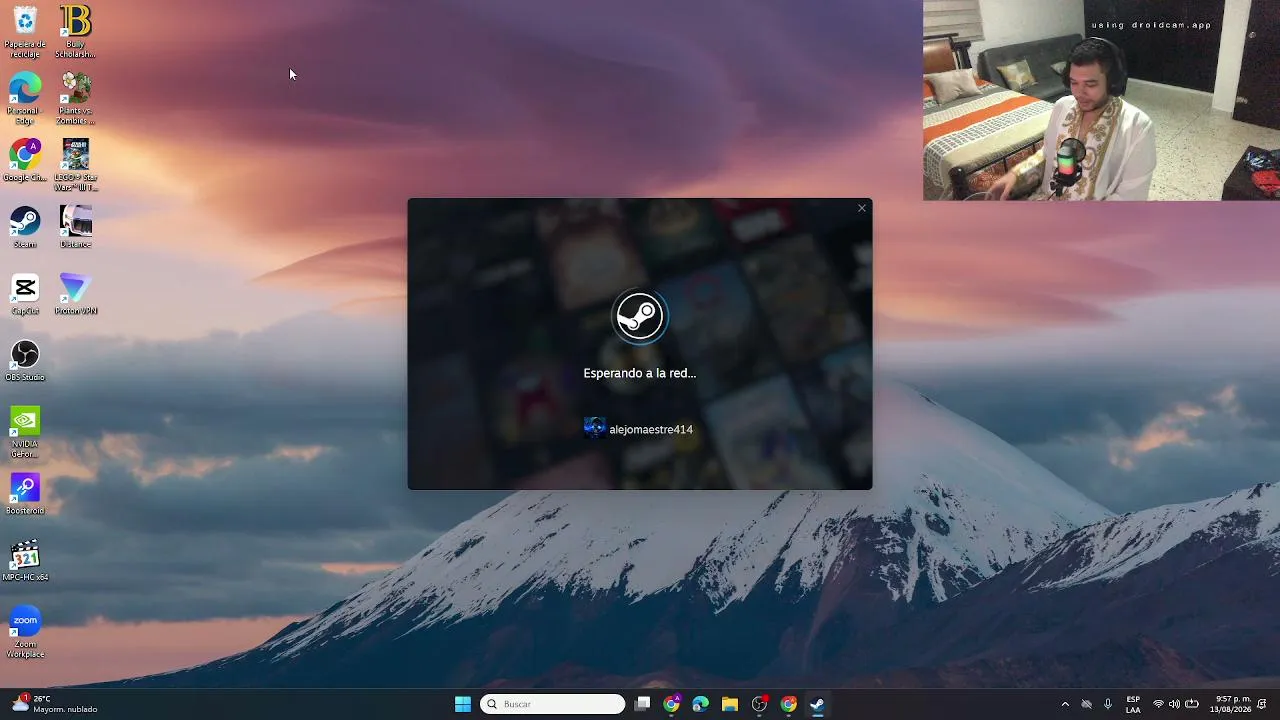Click the Steam logo in the loading dialog
1280x720 pixels.
click(640, 317)
